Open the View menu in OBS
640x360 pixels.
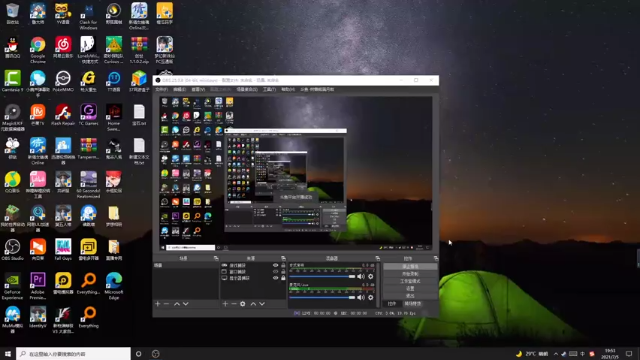pyautogui.click(x=198, y=89)
